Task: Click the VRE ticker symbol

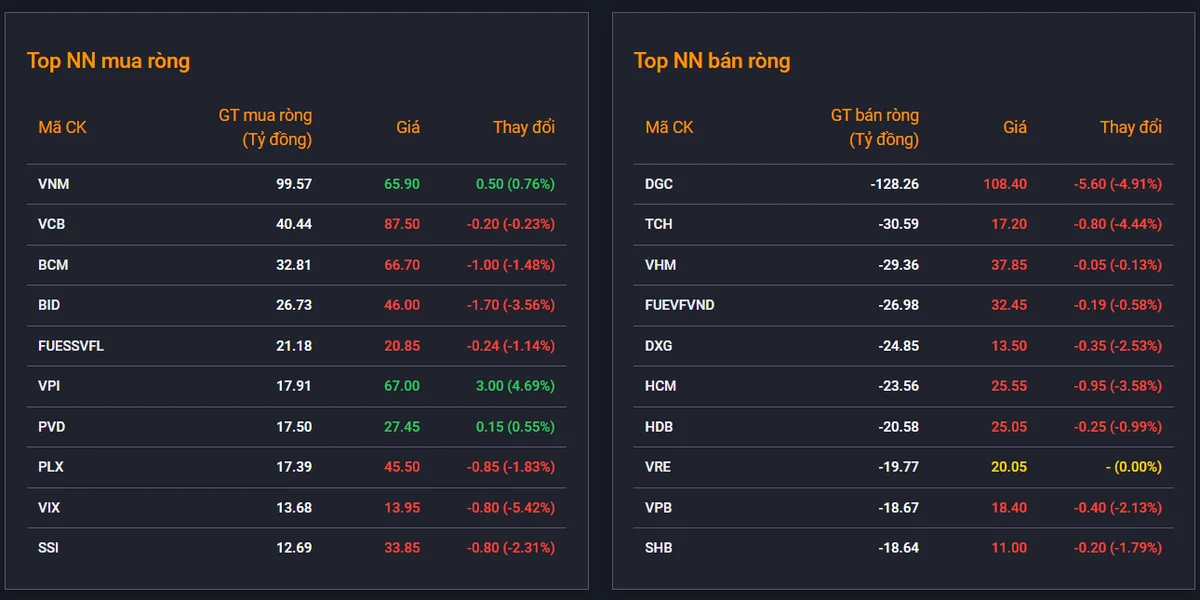Action: (658, 467)
